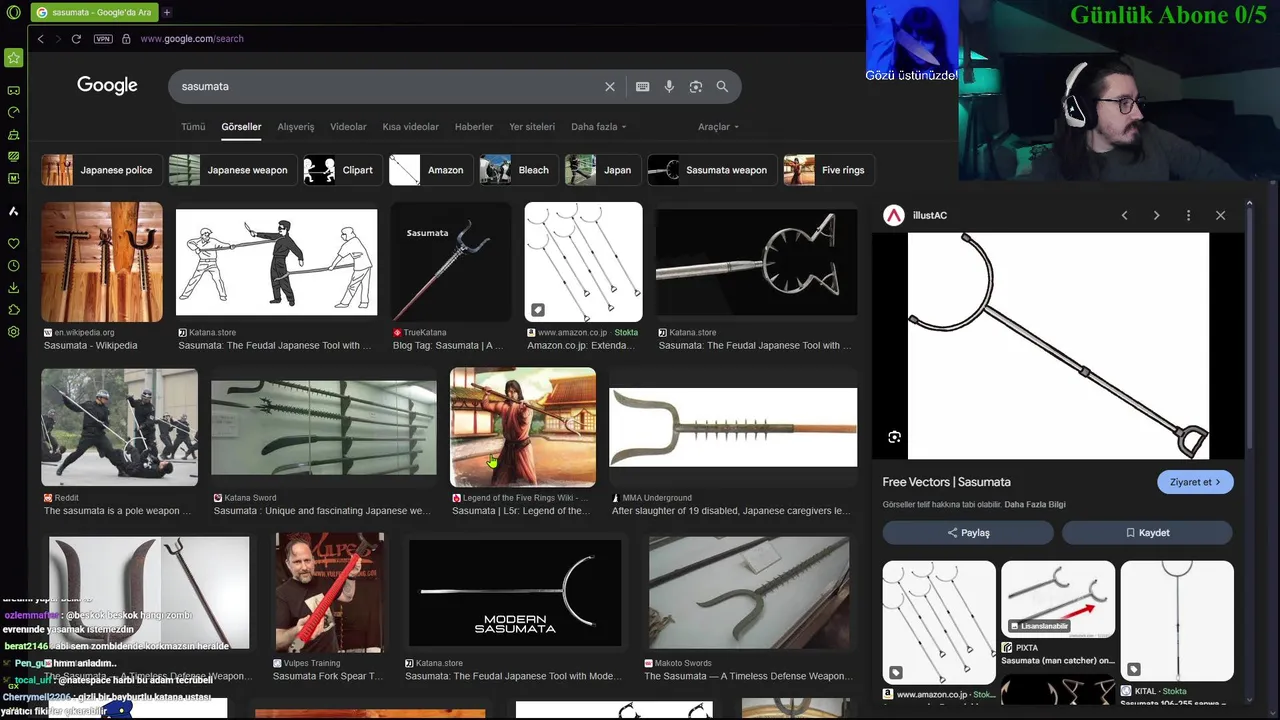Open site security padlock info
Screen dimensions: 1280x720
tap(126, 39)
